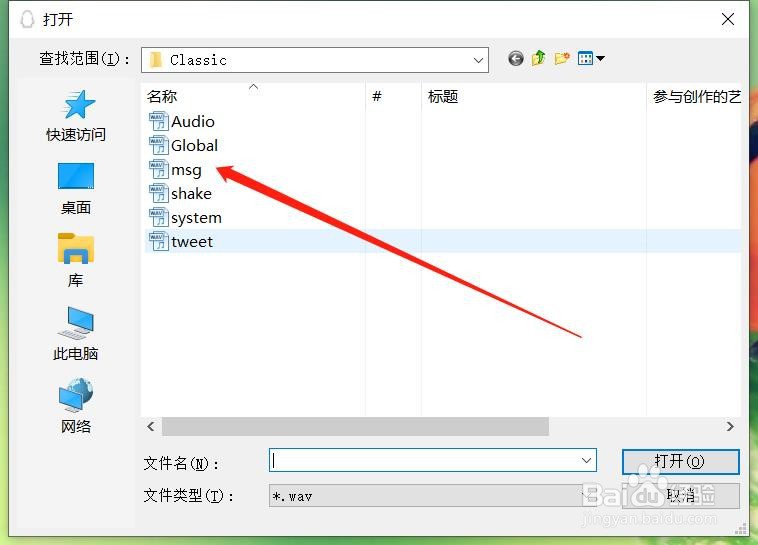Click the horizontal scrollbar thumb
The image size is (758, 545).
[x=355, y=427]
